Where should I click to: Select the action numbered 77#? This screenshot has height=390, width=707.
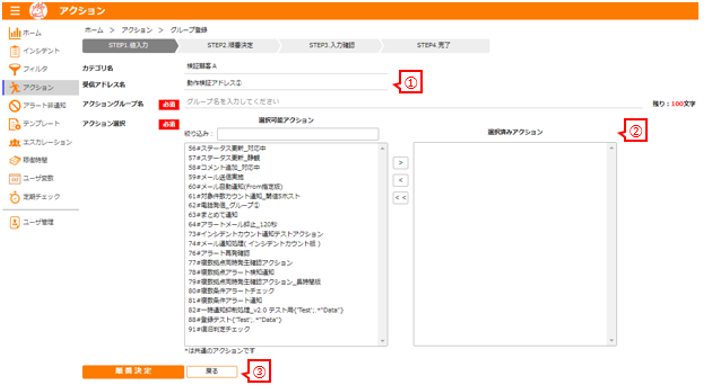pyautogui.click(x=240, y=263)
